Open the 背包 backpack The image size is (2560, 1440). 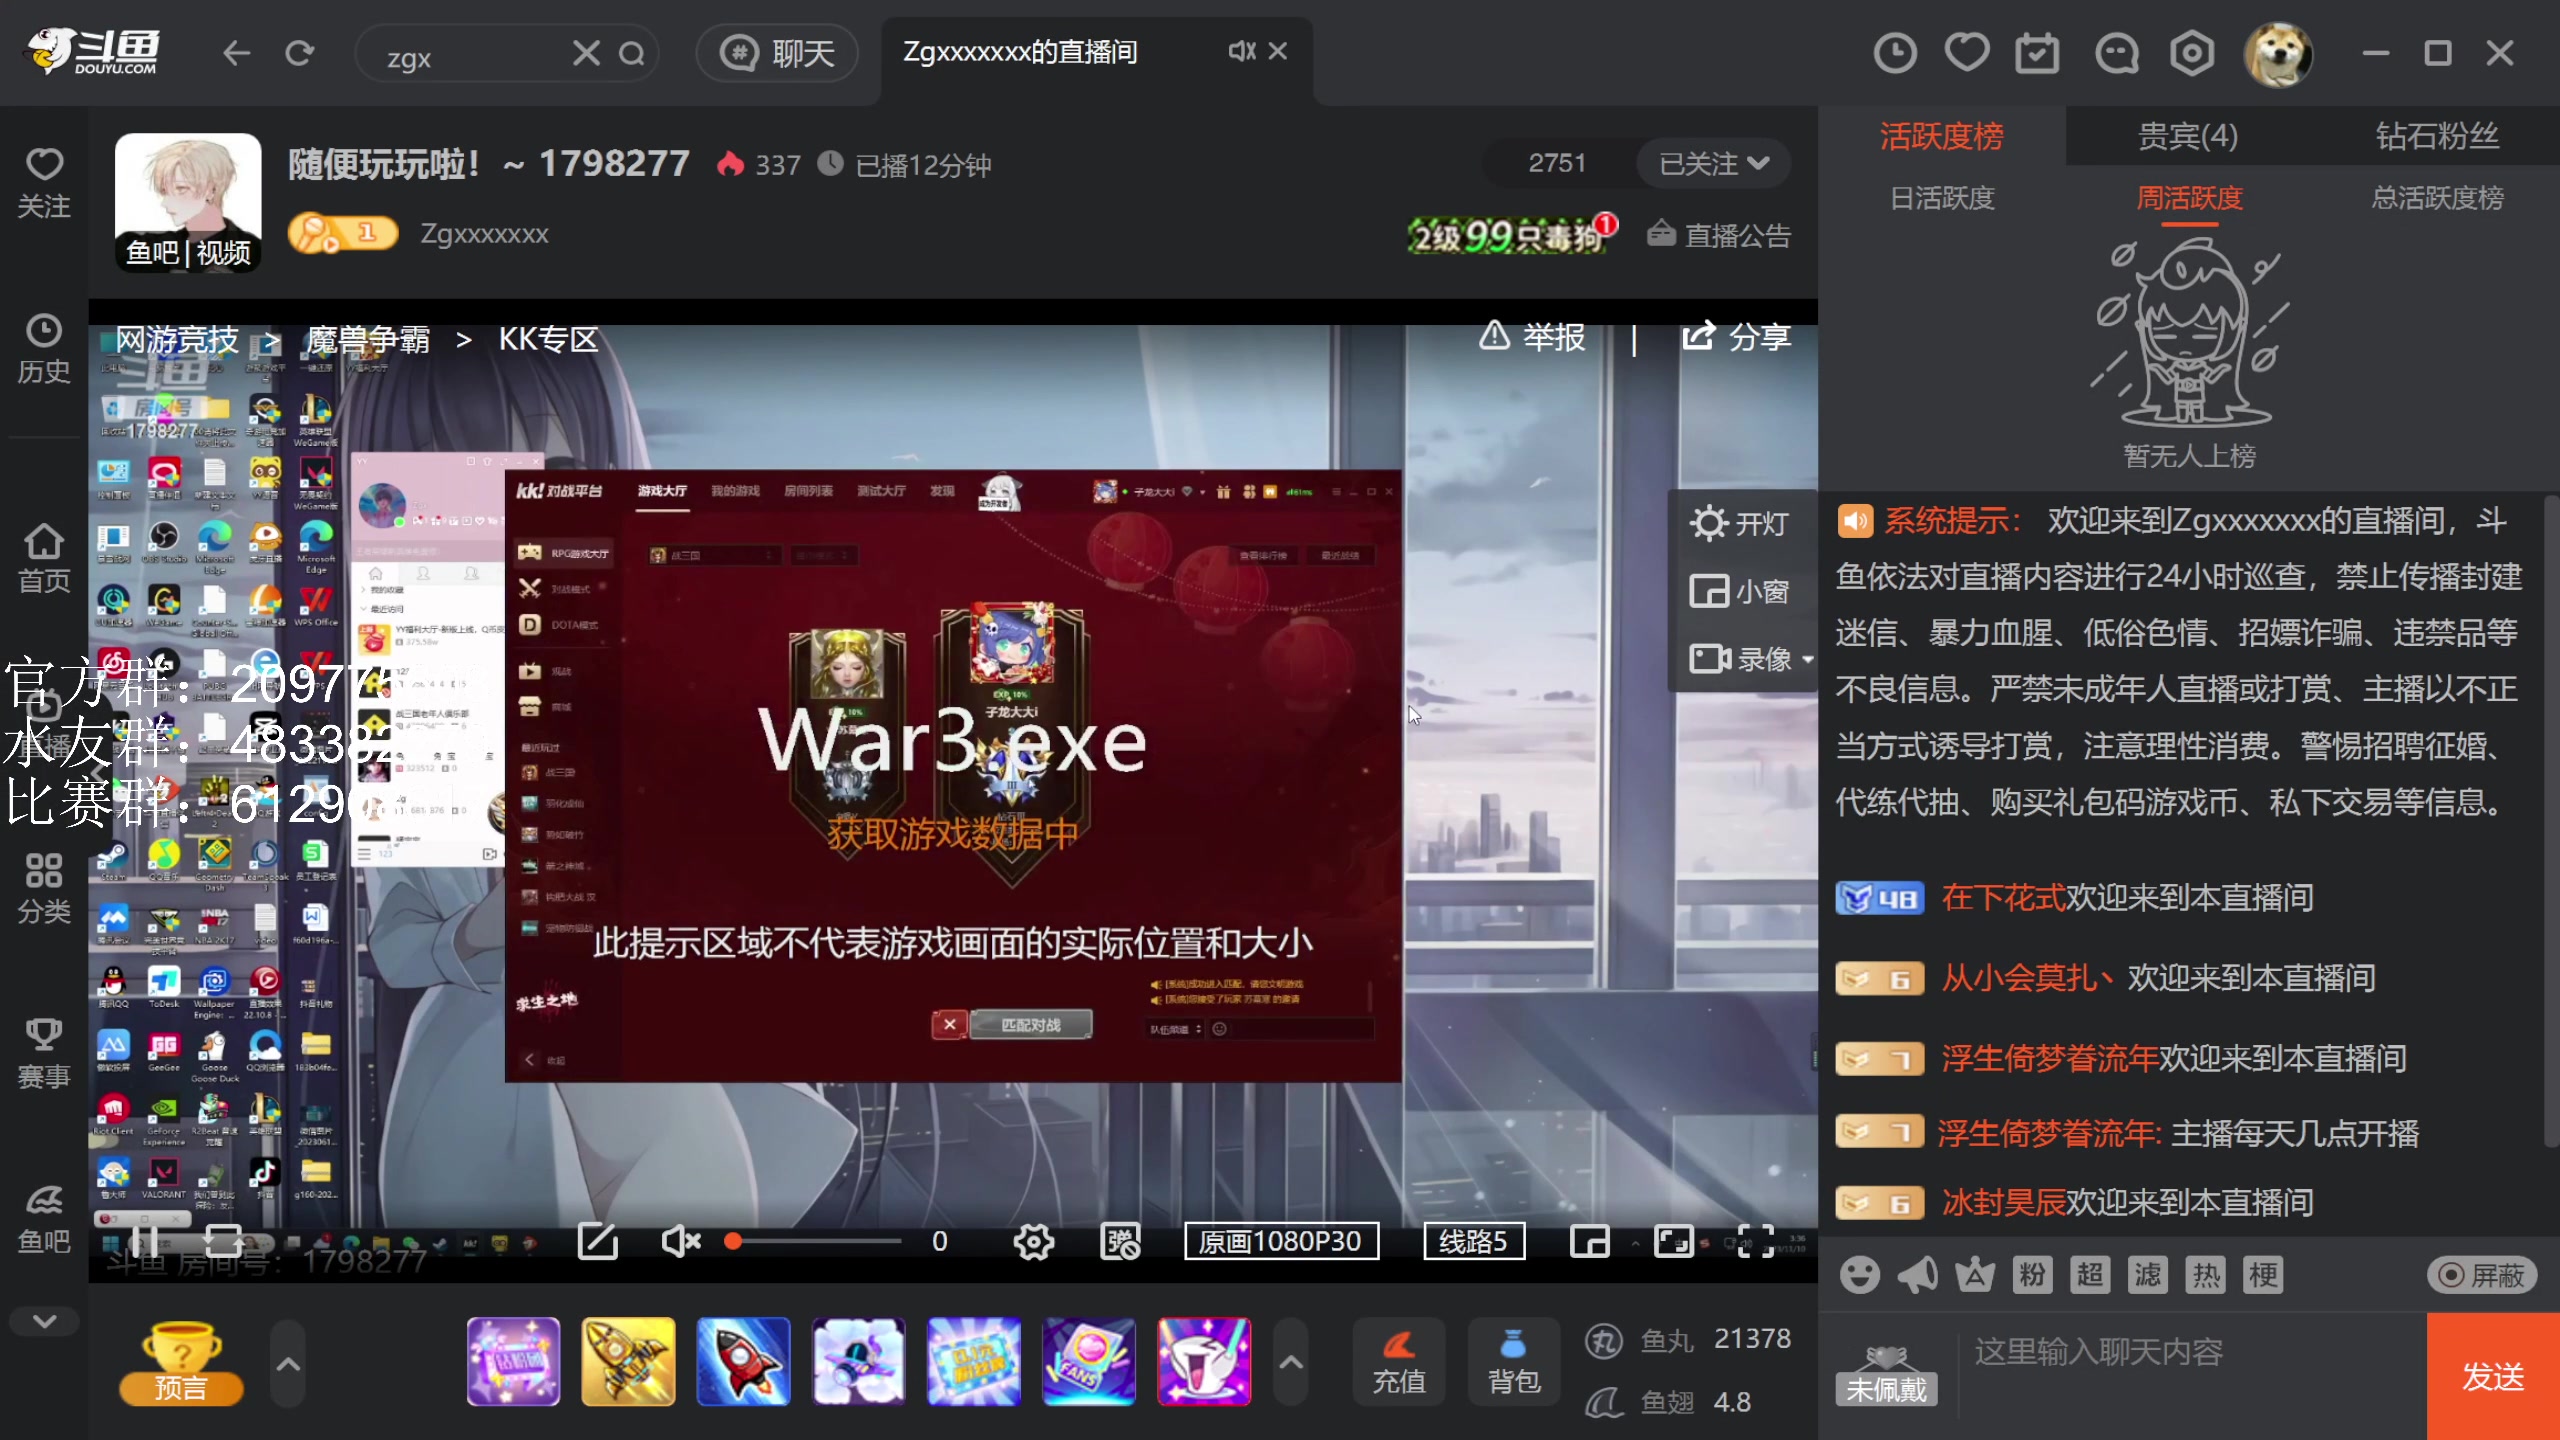pos(1514,1362)
